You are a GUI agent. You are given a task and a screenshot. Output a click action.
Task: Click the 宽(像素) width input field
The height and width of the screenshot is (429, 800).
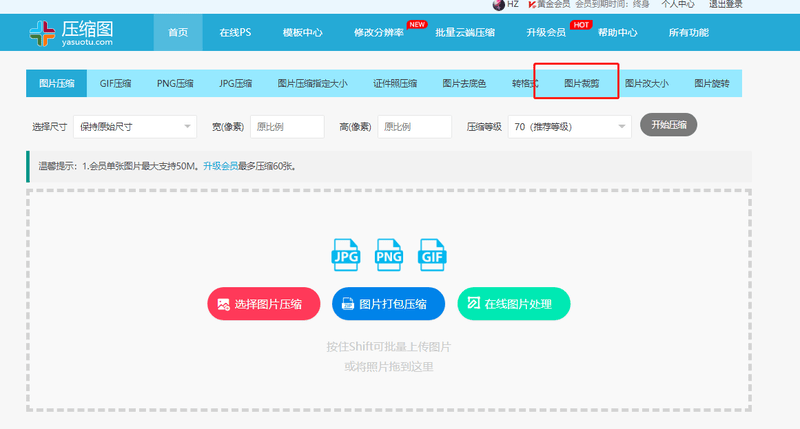(287, 127)
